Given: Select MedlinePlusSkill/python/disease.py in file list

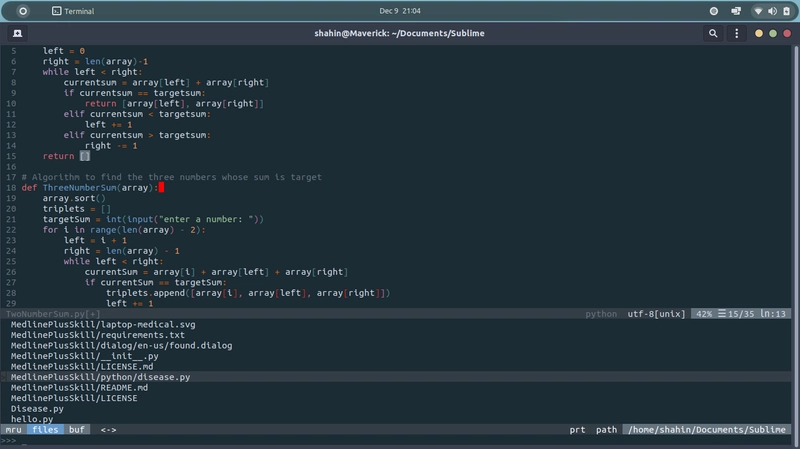Looking at the screenshot, I should coord(100,377).
